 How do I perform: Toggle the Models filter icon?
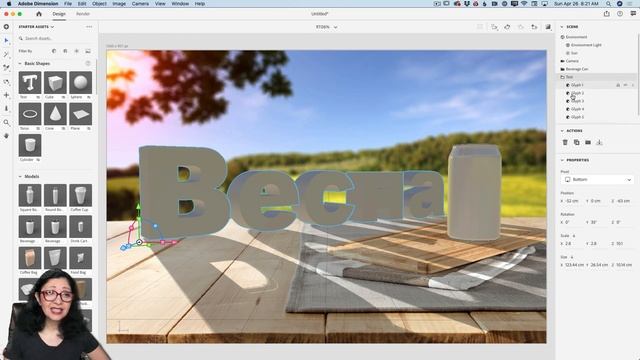(x=54, y=51)
